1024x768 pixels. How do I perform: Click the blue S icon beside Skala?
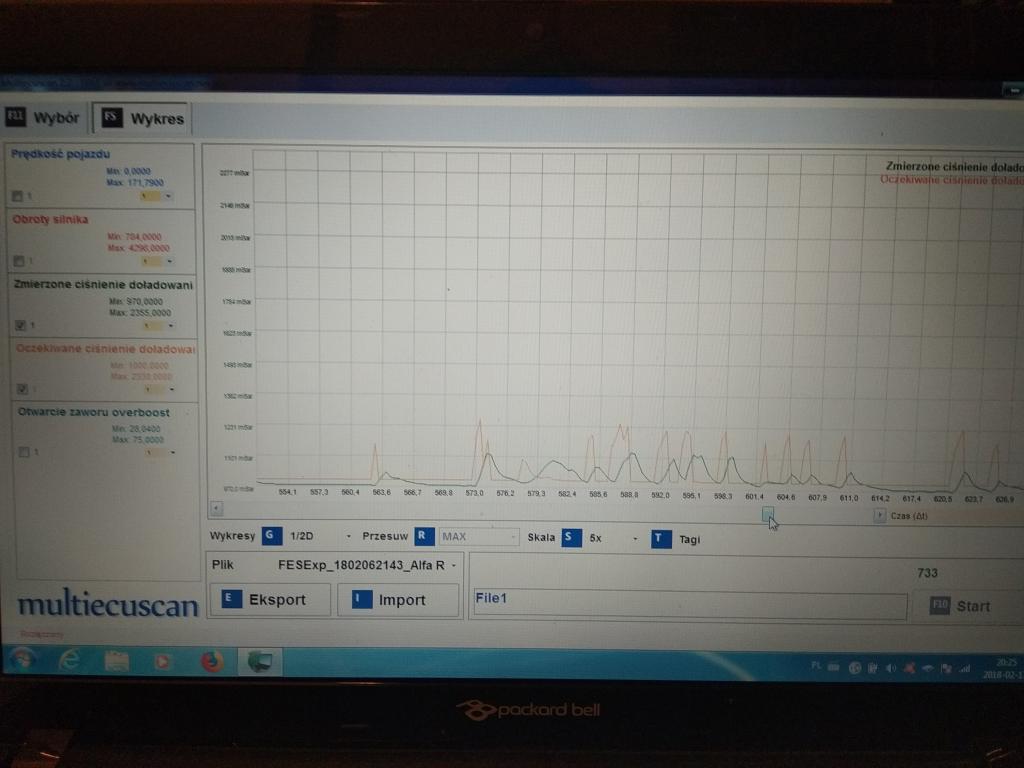click(x=572, y=537)
